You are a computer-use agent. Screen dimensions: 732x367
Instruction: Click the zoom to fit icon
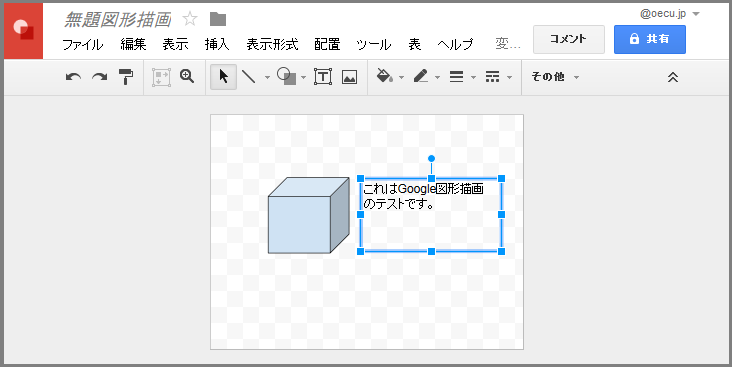point(161,77)
